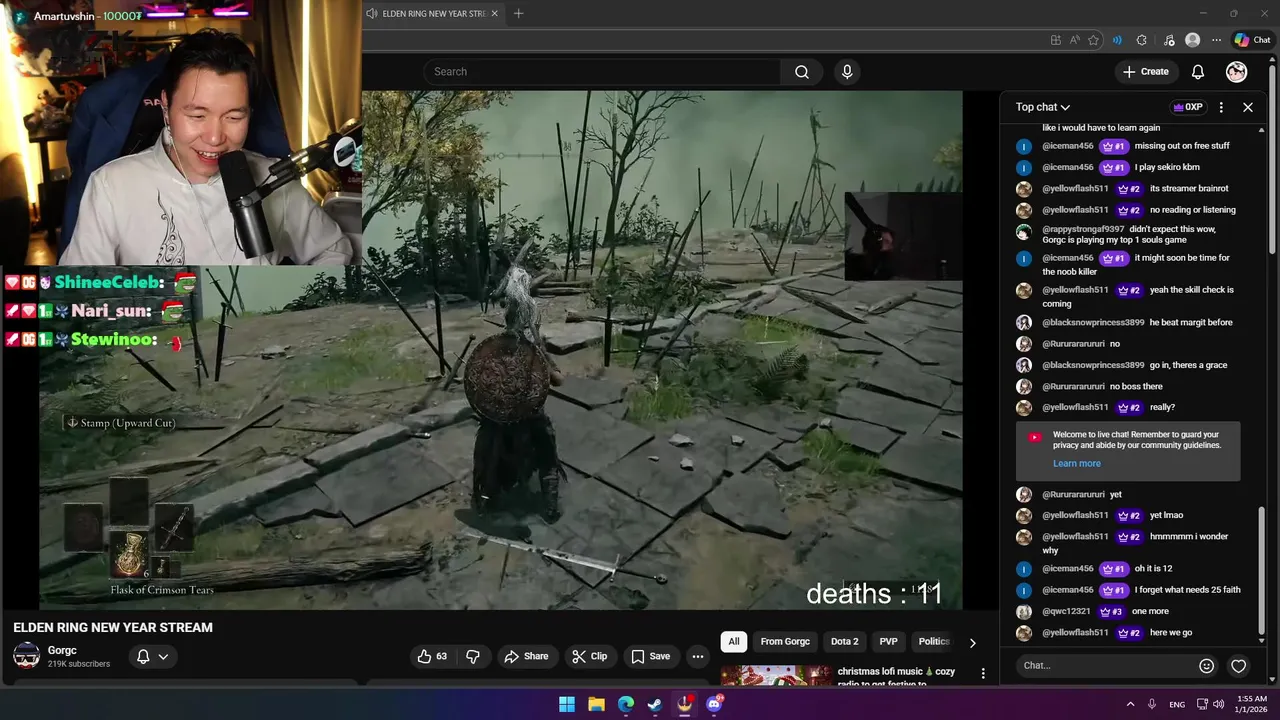Open Gorgc channel avatar
This screenshot has width=1280, height=720.
(26, 656)
